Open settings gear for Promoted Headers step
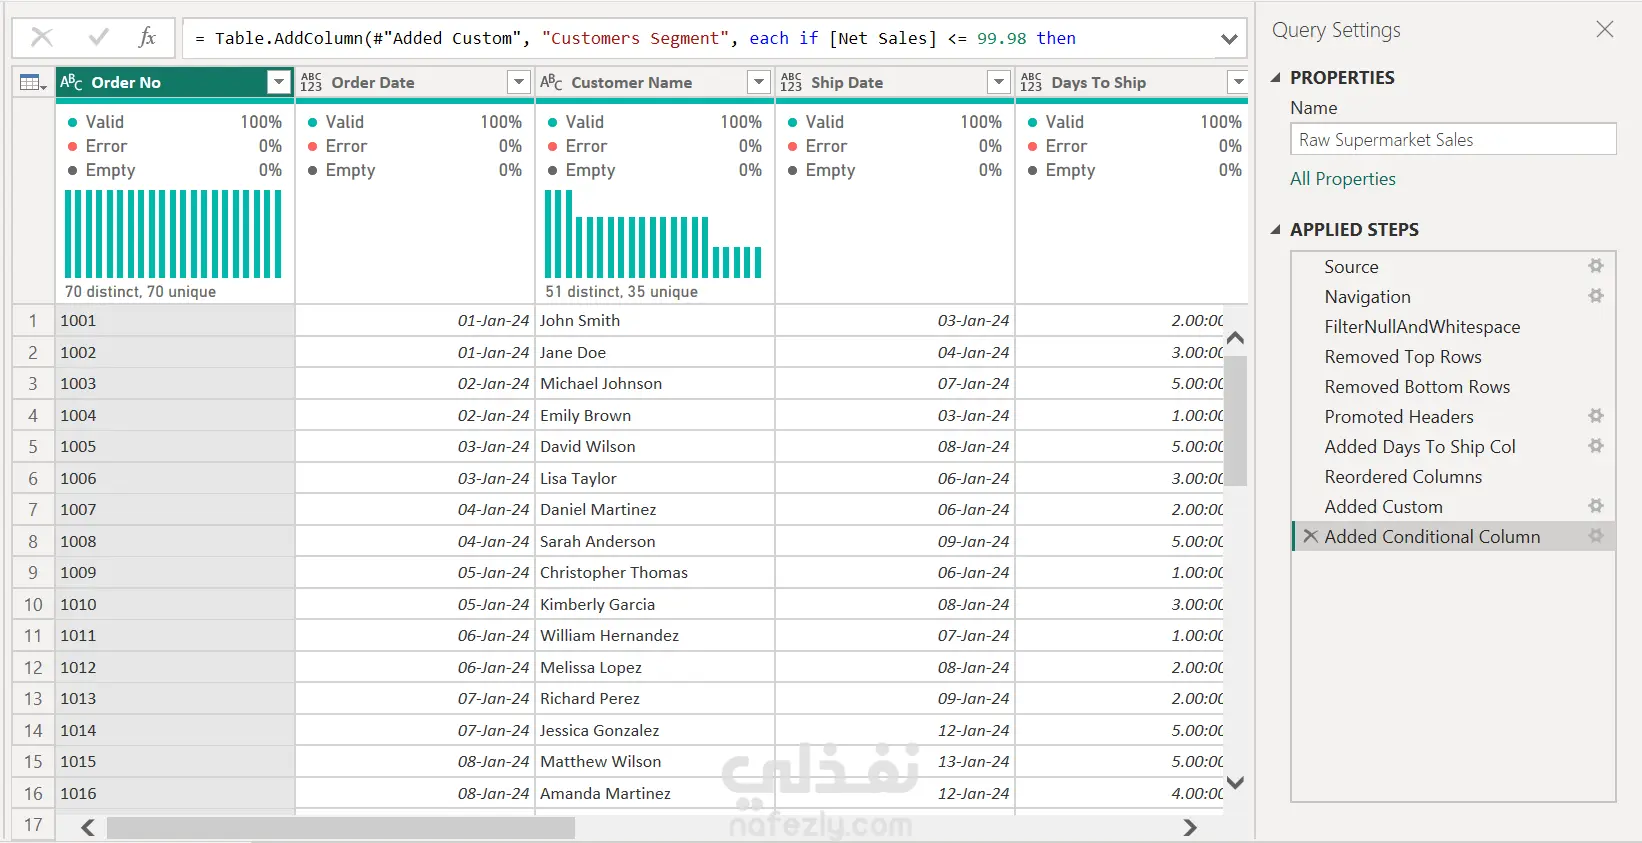 (1596, 416)
